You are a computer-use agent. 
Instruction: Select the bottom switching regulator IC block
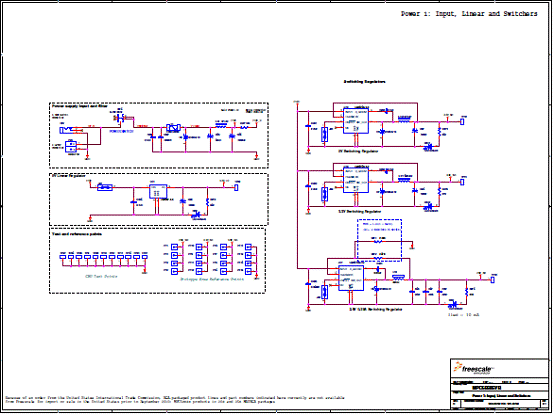click(351, 278)
